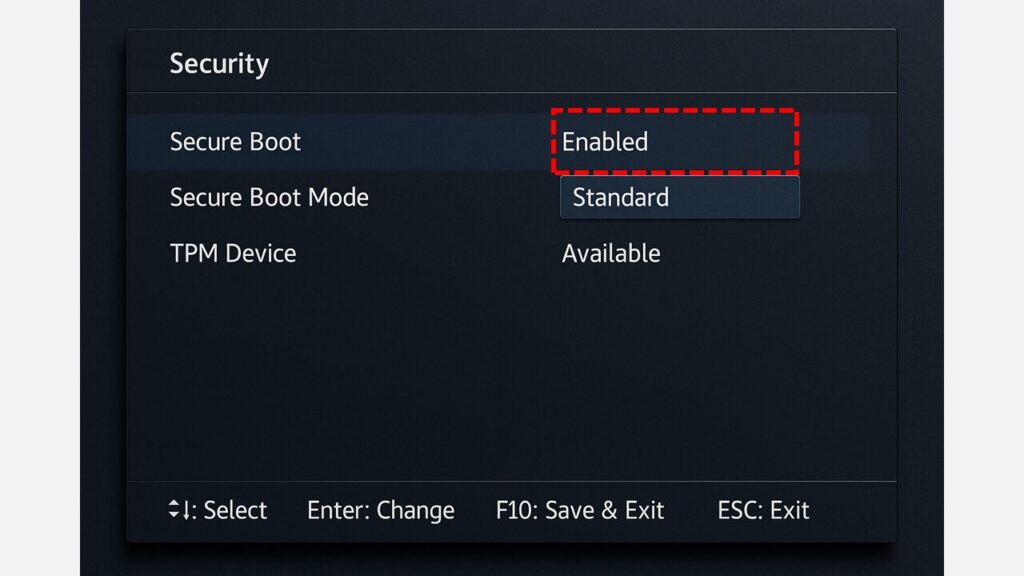
Task: Click the TPM Device Available status
Action: tap(611, 254)
